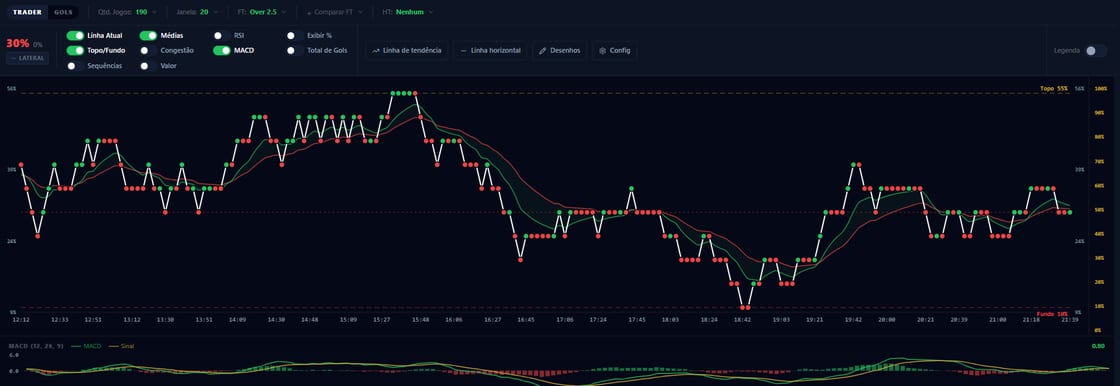Click the Topo 55% label
The image size is (1120, 386).
[1054, 89]
